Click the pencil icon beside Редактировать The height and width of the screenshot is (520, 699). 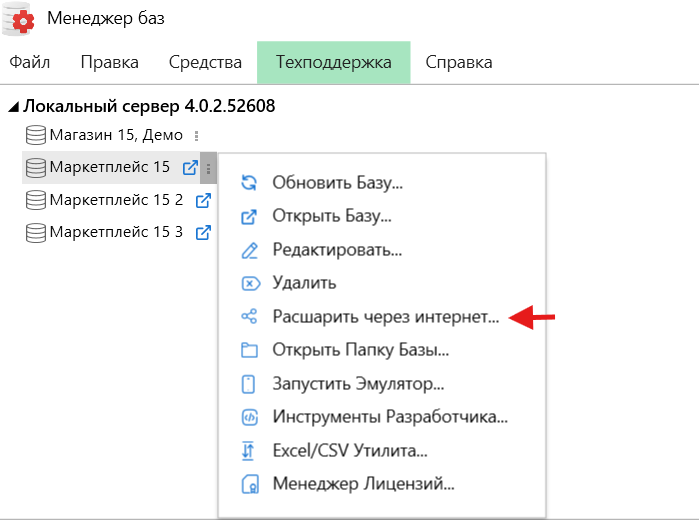pos(249,251)
